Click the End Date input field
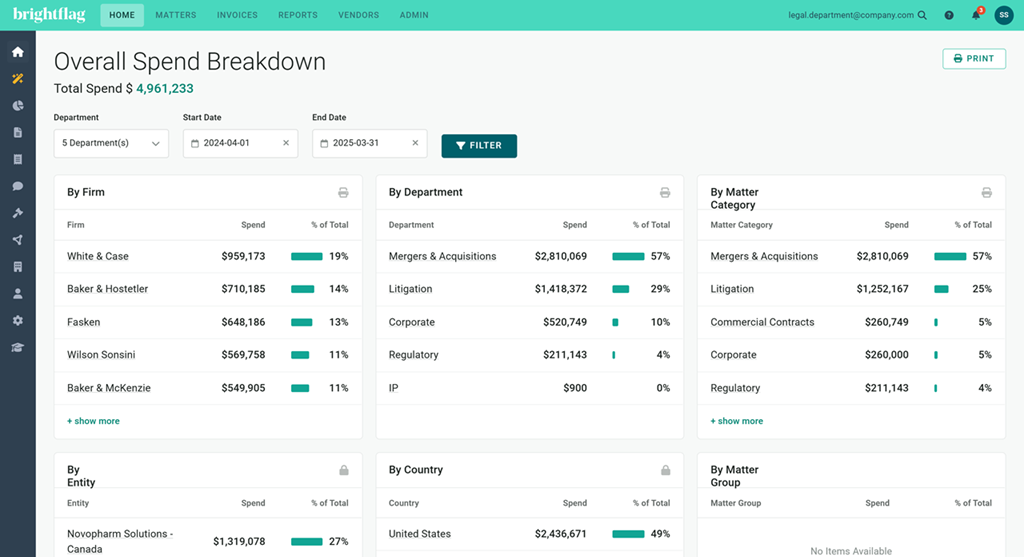The width and height of the screenshot is (1024, 557). click(370, 143)
